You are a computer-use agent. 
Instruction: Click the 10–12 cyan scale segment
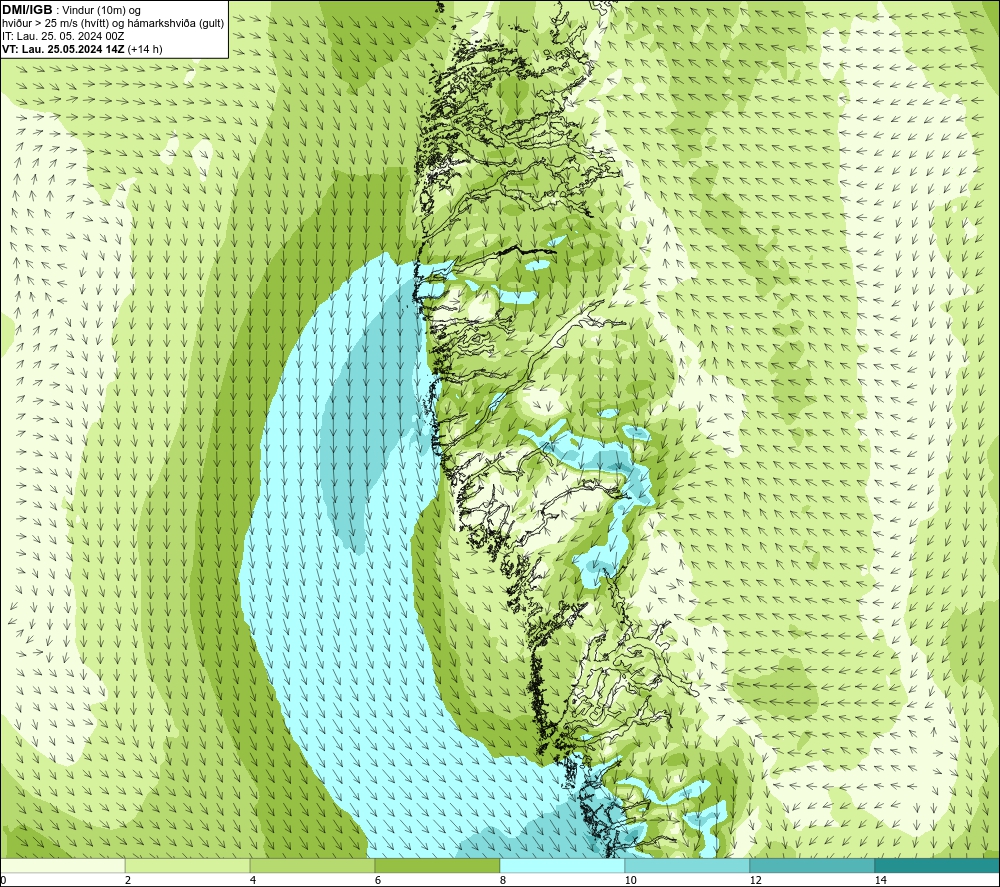[688, 865]
